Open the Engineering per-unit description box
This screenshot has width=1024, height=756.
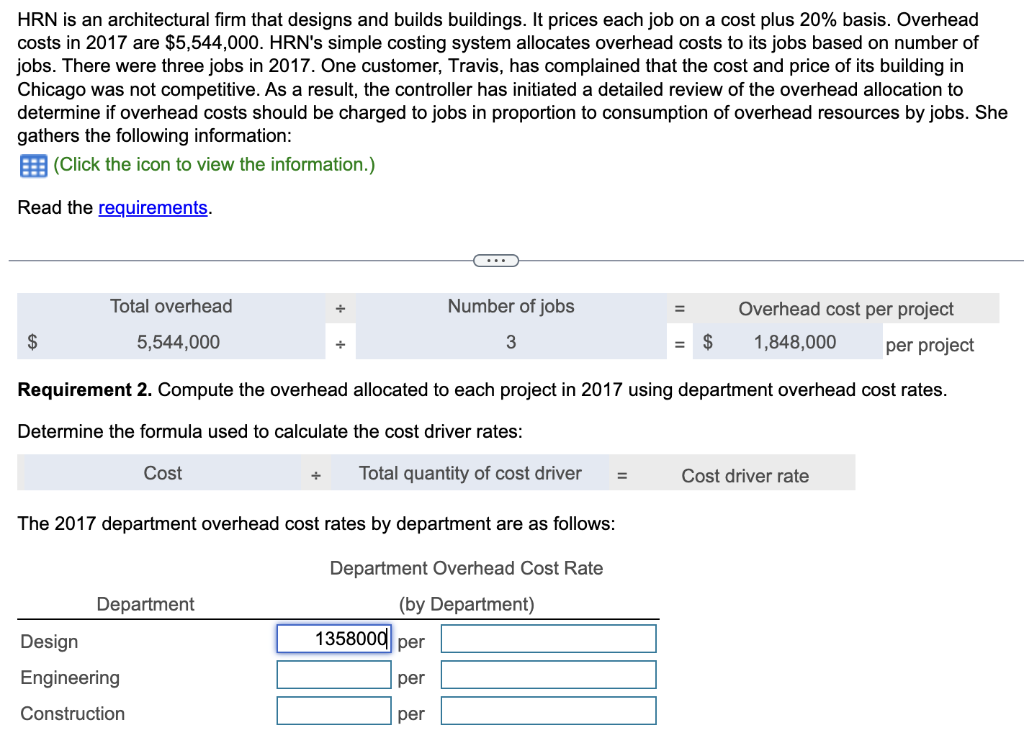click(x=548, y=674)
